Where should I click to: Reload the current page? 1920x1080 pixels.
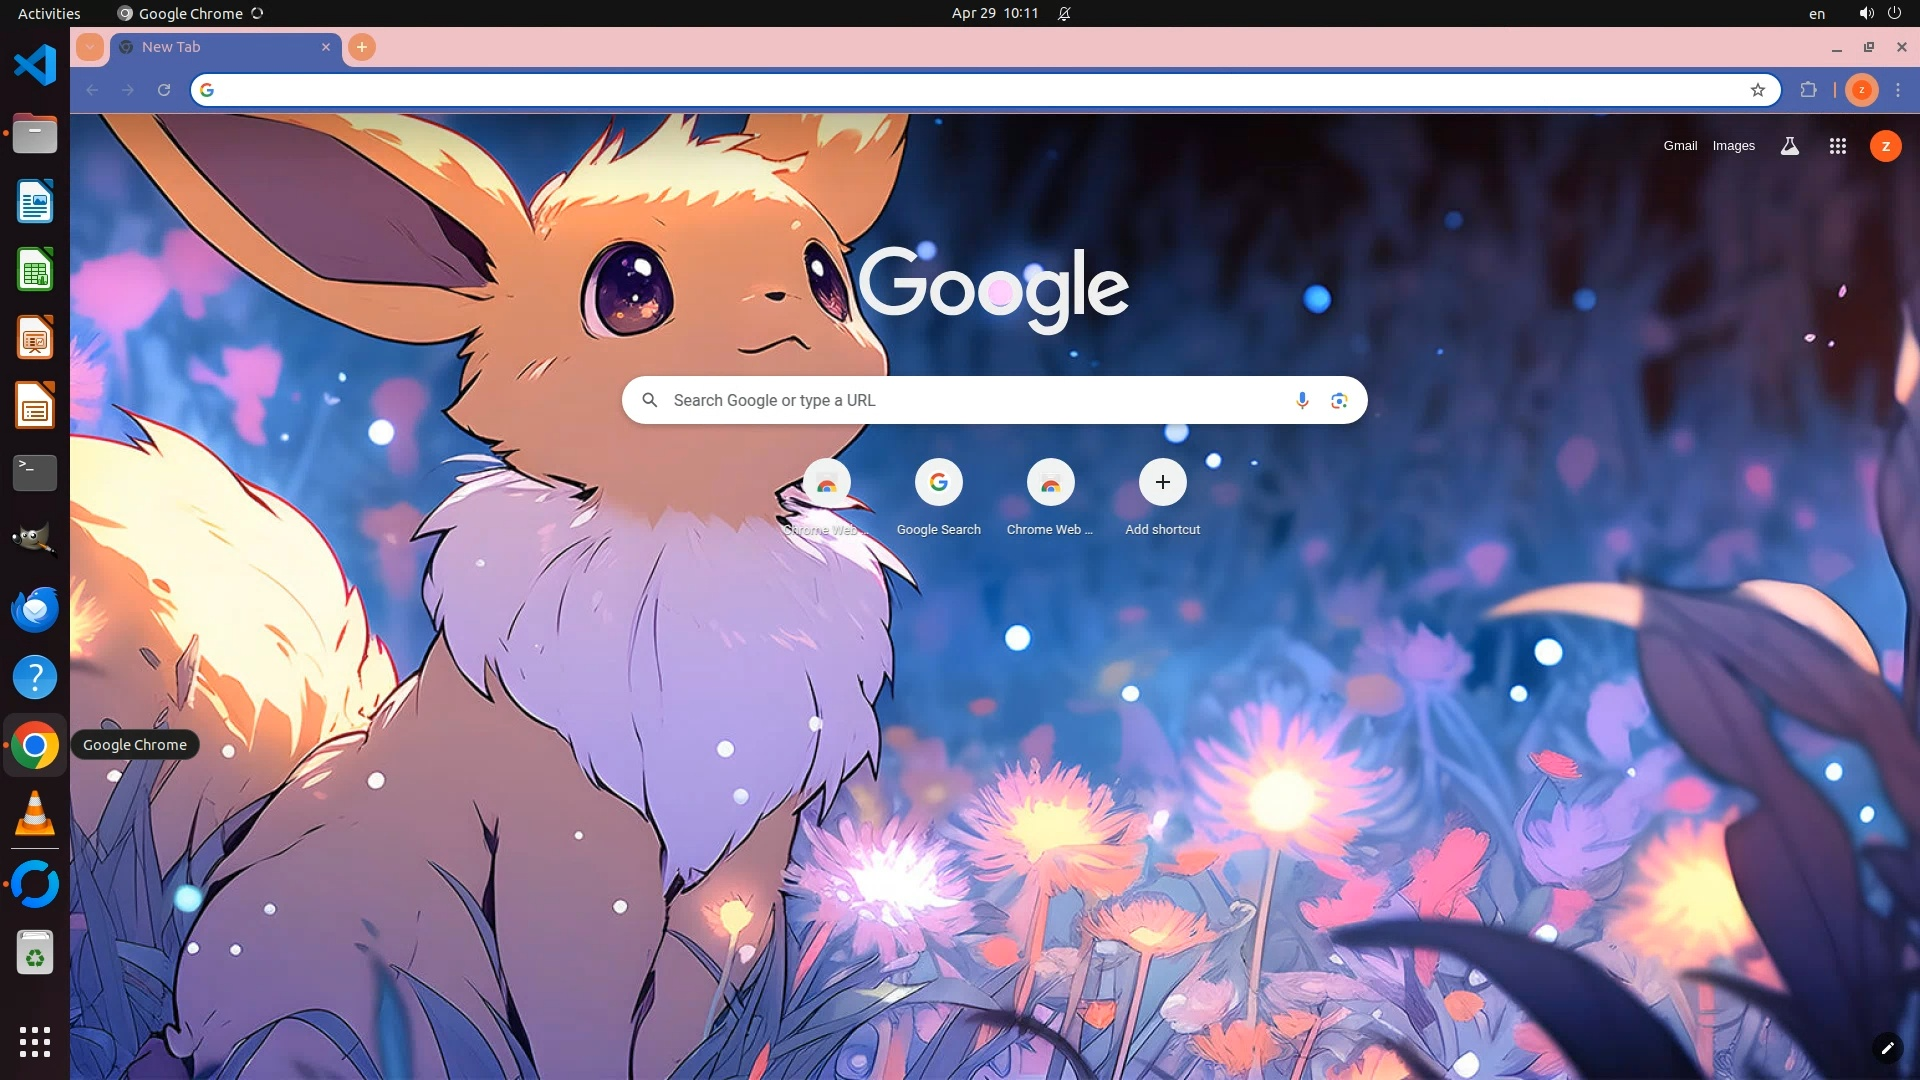(x=164, y=90)
